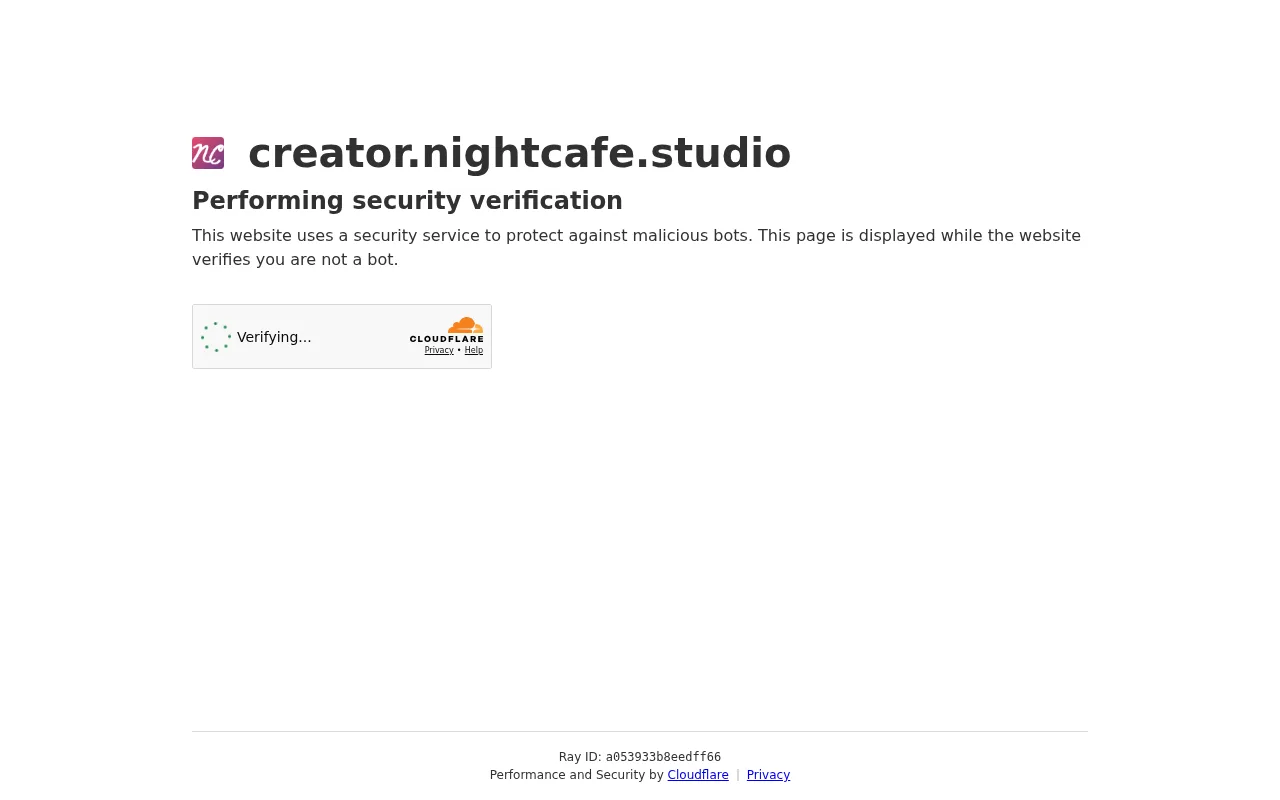
Task: Click the Cloudflare cloud logo in the widget
Action: coord(446,330)
